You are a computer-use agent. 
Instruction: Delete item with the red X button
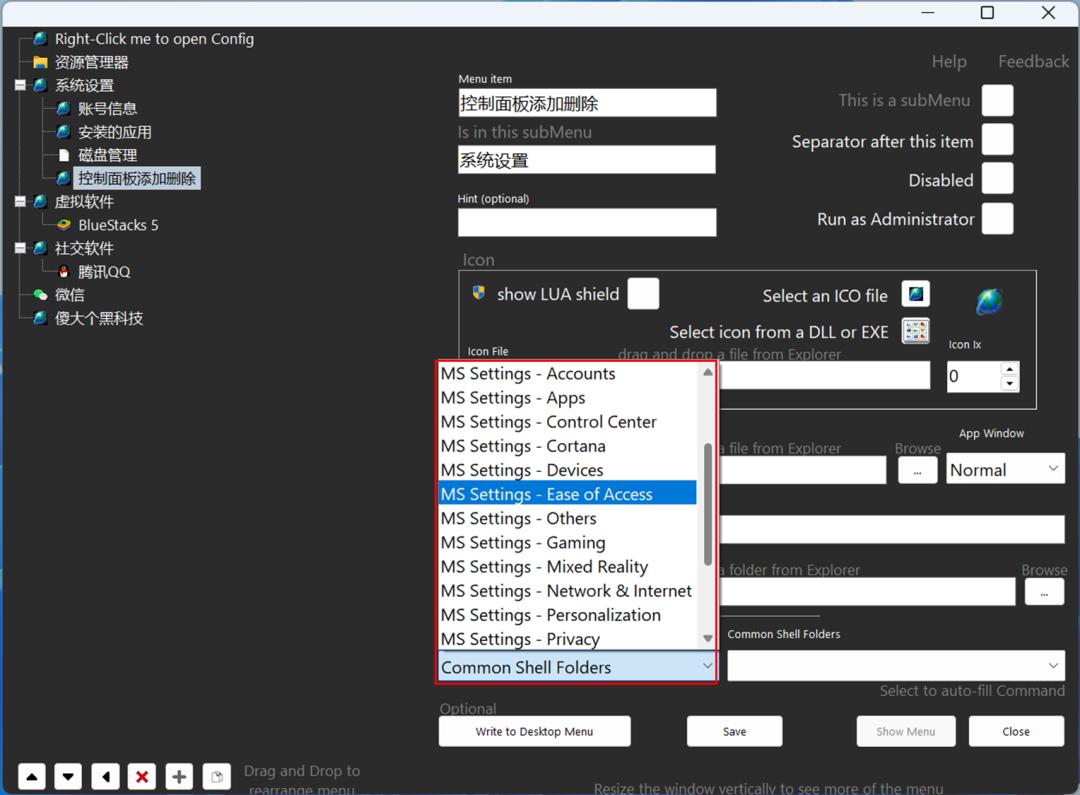[142, 777]
